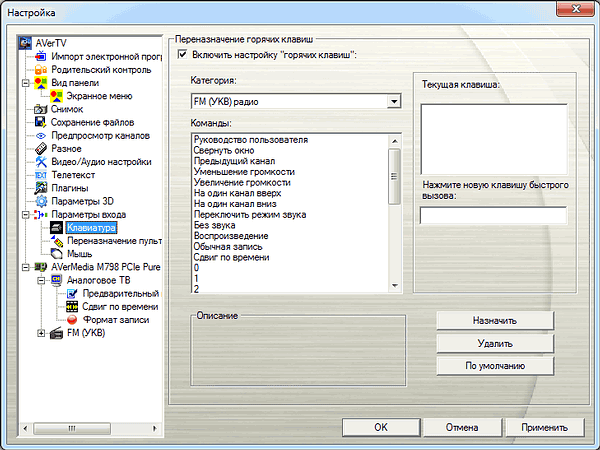Click the Применить button

click(x=545, y=427)
